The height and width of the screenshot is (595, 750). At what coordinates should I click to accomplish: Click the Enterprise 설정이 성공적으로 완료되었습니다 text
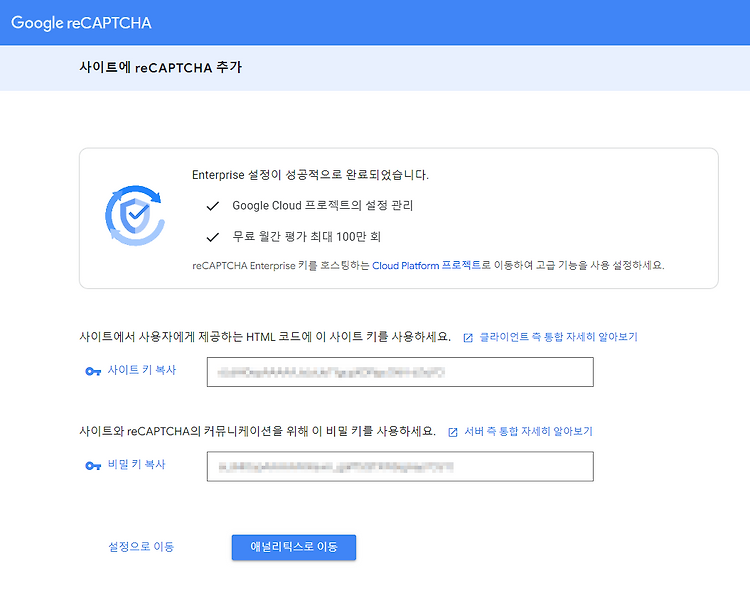tap(310, 175)
